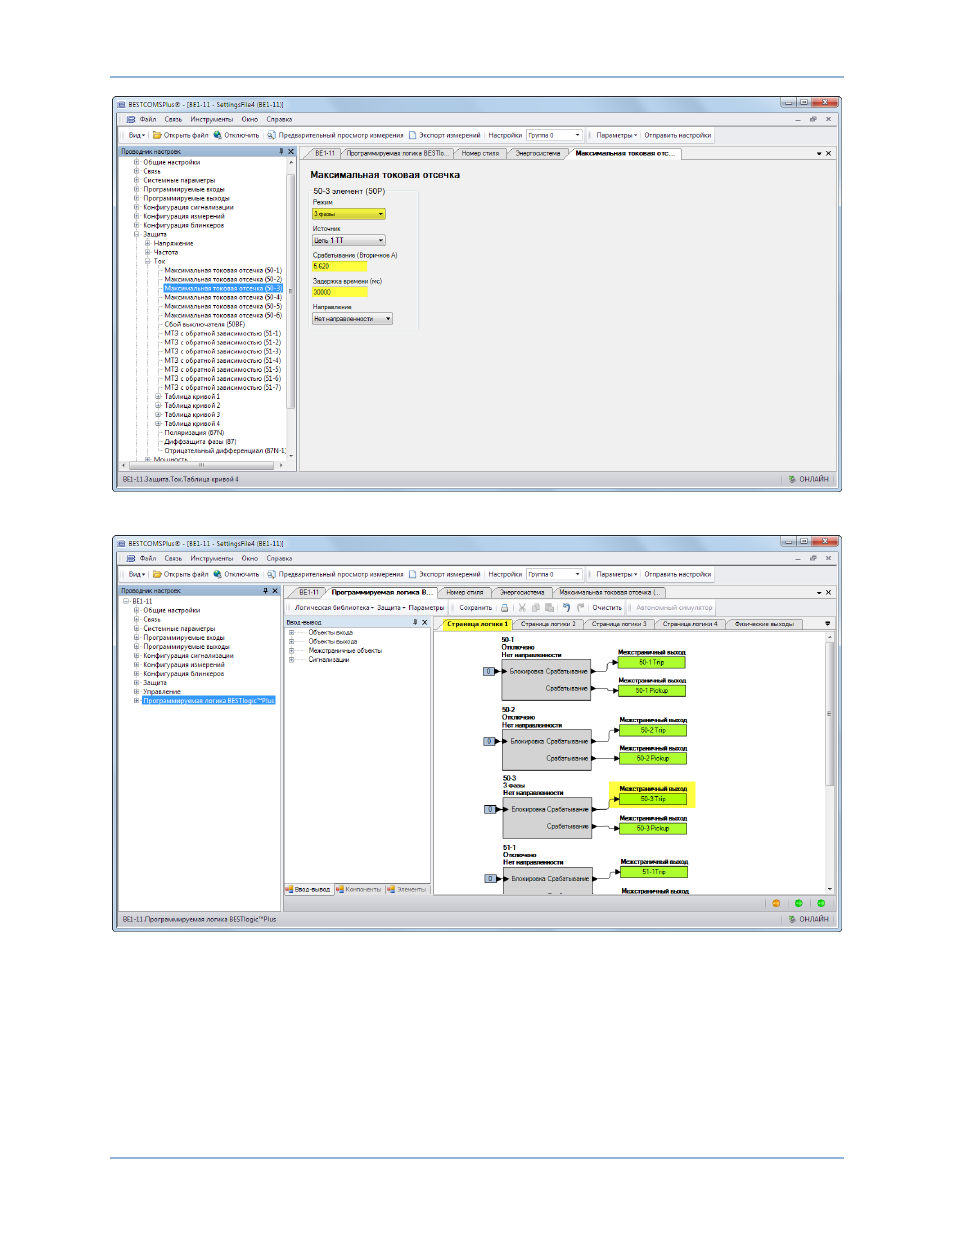Open file icon in bottom window toolbar
Screen dimensions: 954x1235
click(x=157, y=574)
